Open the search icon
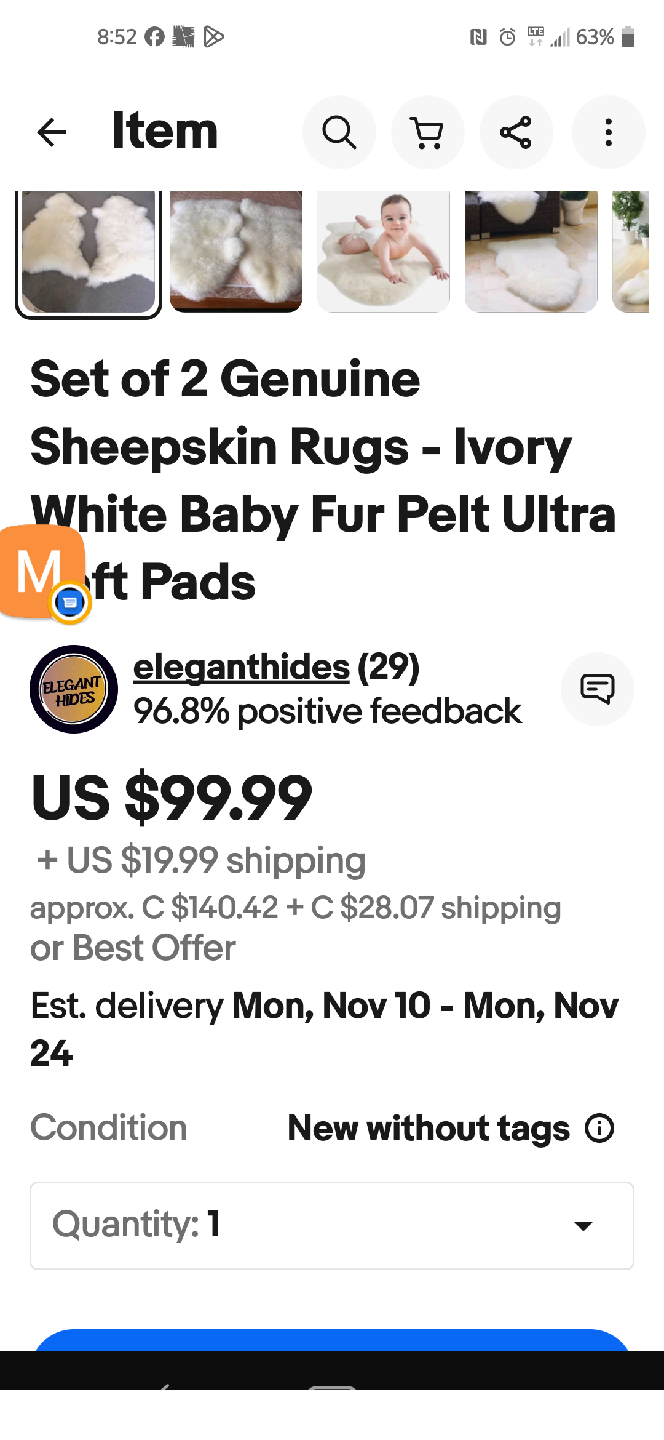The width and height of the screenshot is (664, 1440). (339, 132)
